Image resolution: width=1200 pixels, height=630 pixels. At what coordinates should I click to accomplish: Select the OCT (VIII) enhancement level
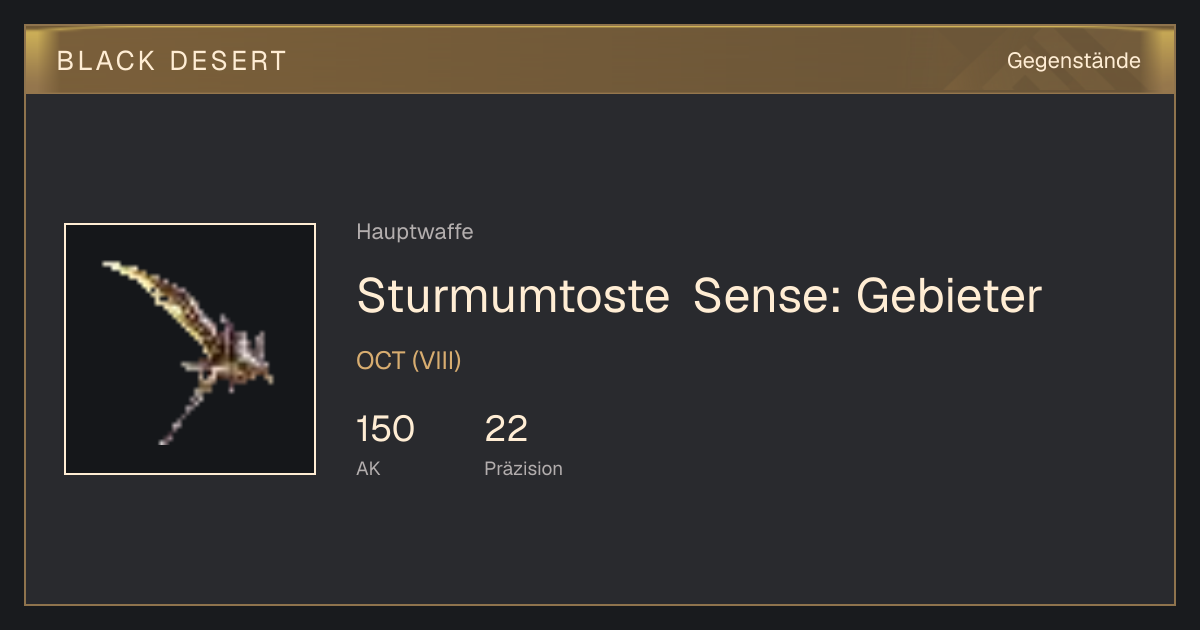coord(409,361)
